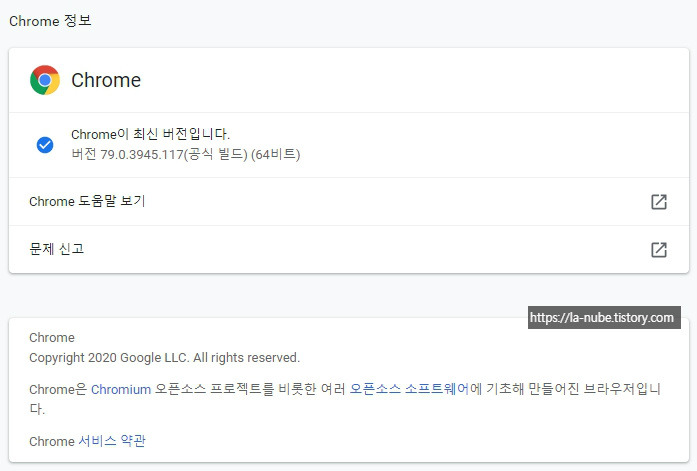The image size is (697, 471).
Task: Click the Chrome logo icon
Action: coord(45,80)
